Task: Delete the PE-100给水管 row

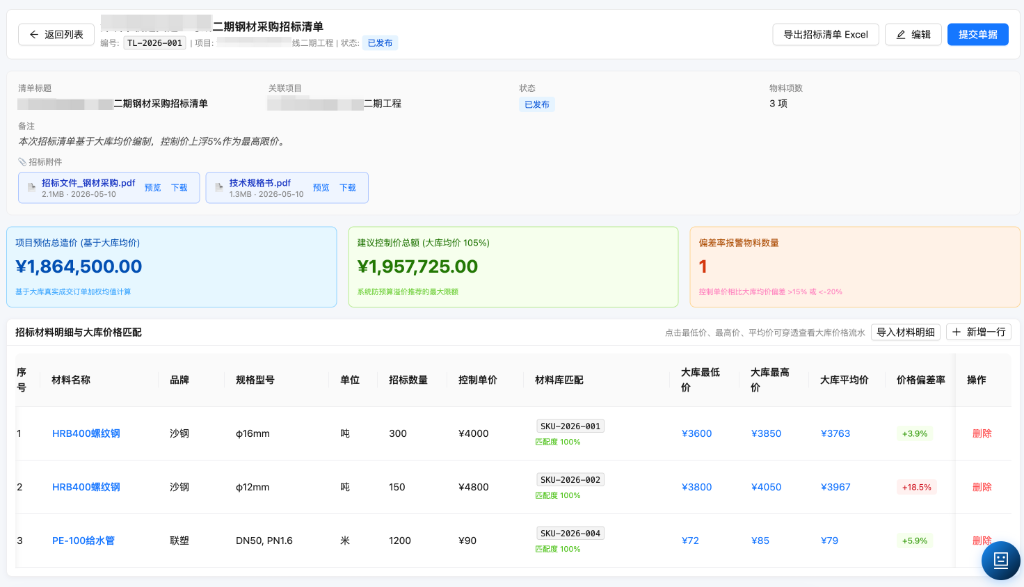Action: click(x=980, y=541)
